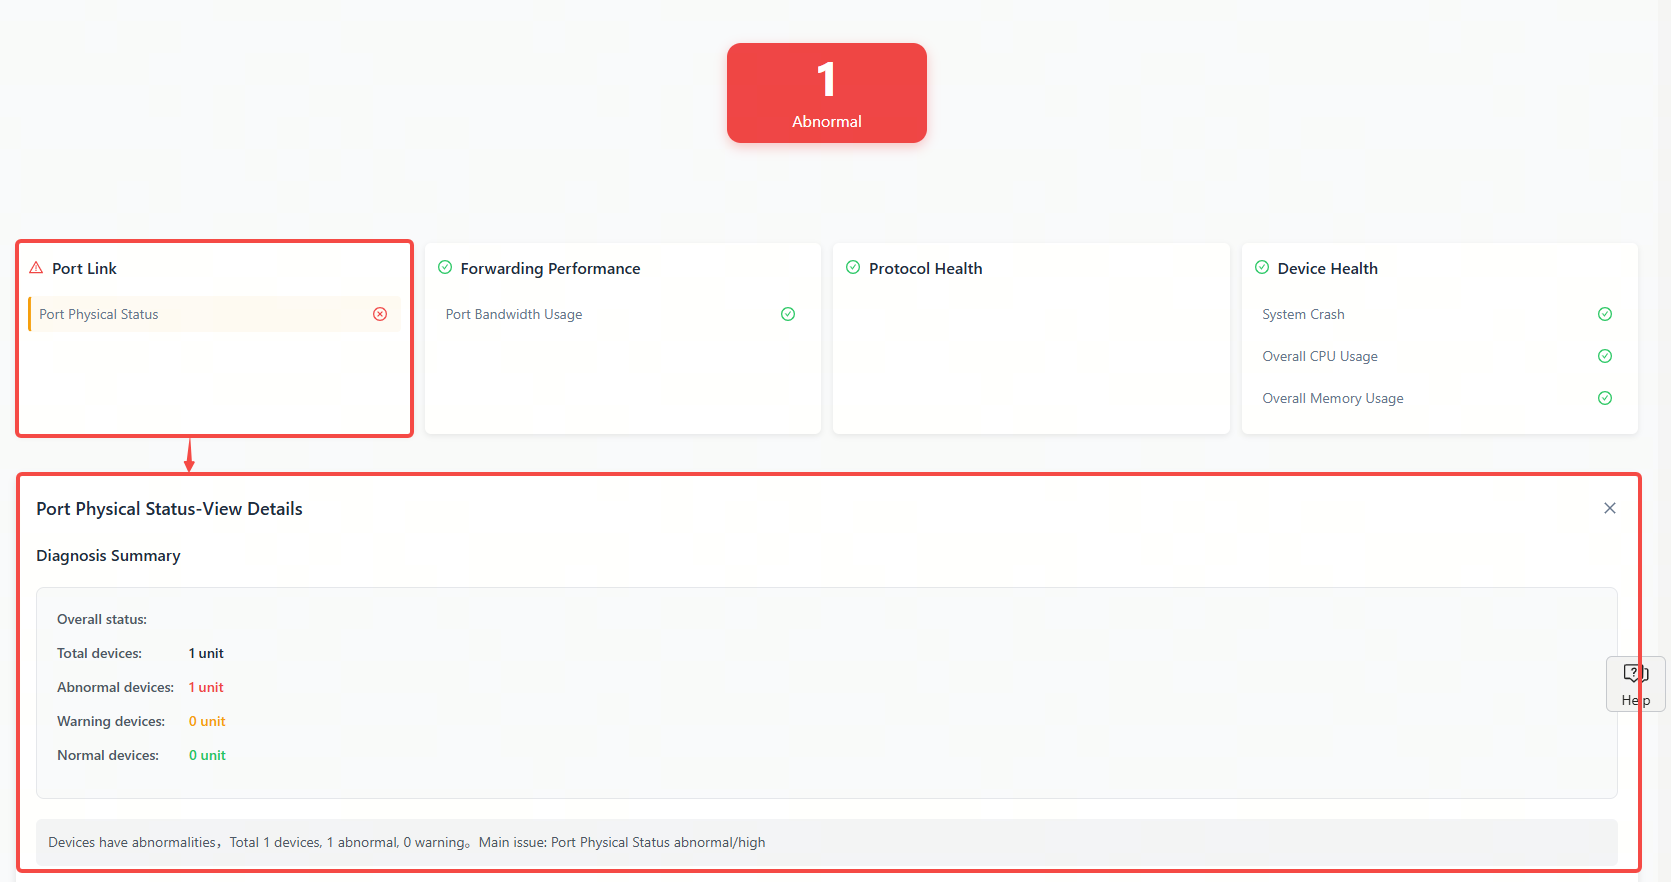Click the Protocol Health green check icon
1671x882 pixels.
pyautogui.click(x=853, y=268)
